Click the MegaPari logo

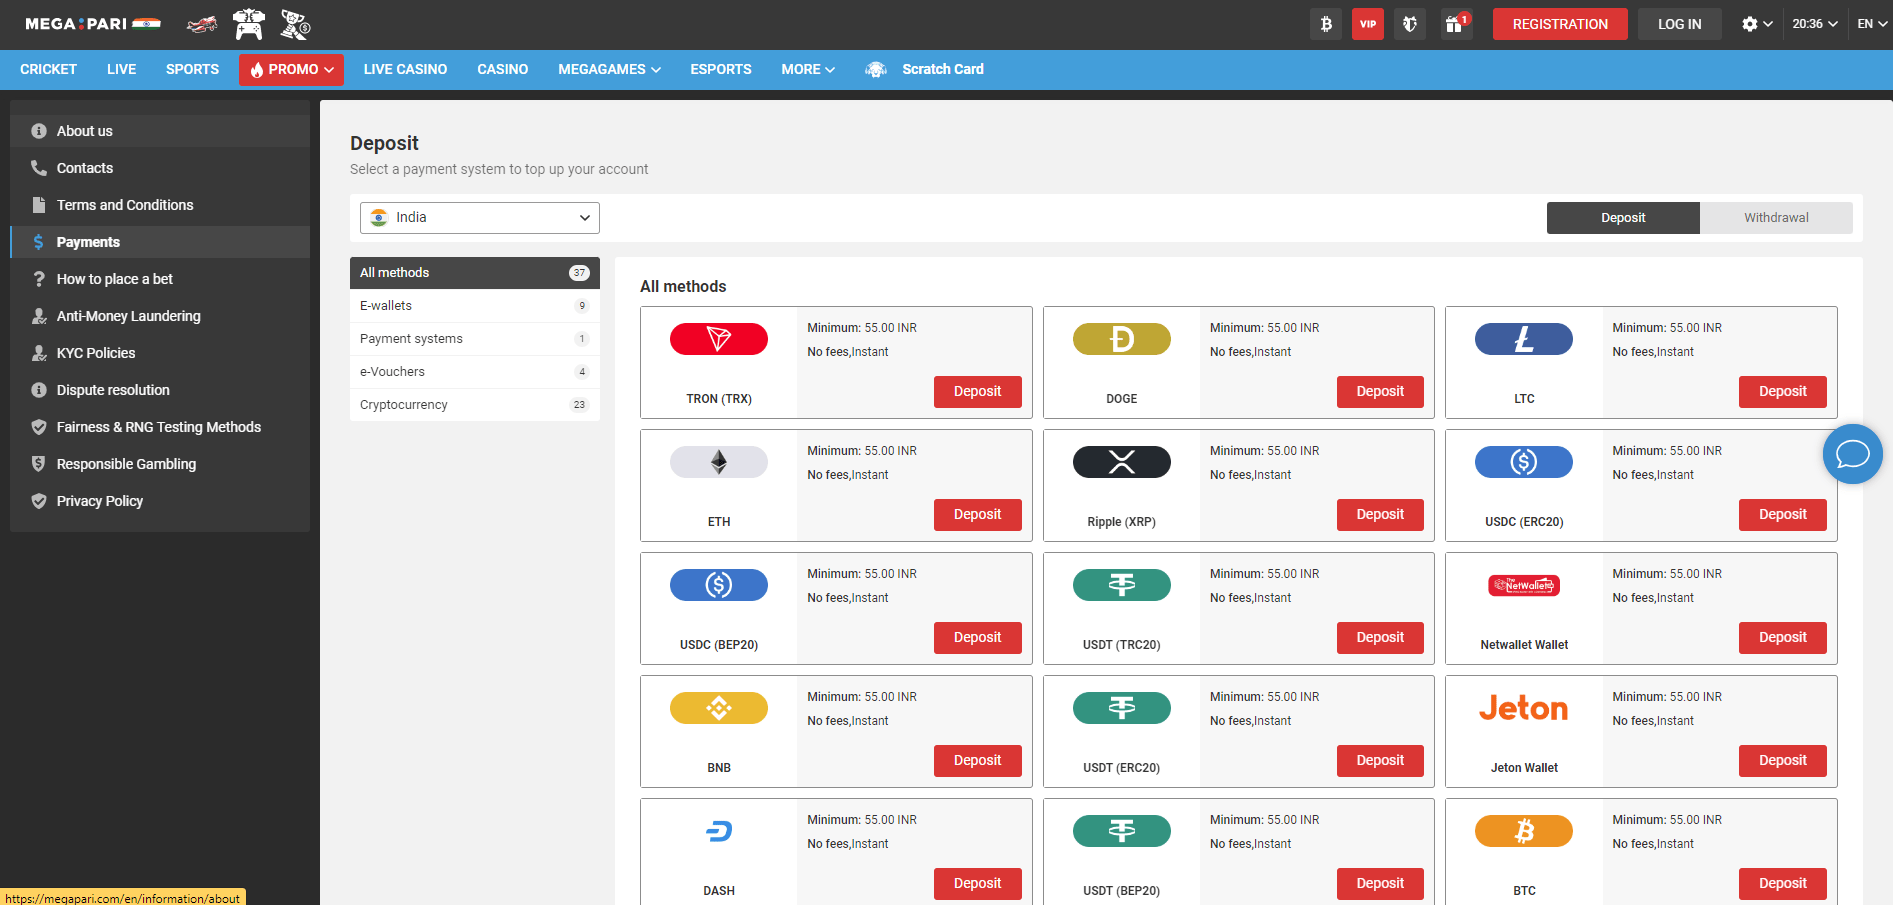(x=92, y=24)
